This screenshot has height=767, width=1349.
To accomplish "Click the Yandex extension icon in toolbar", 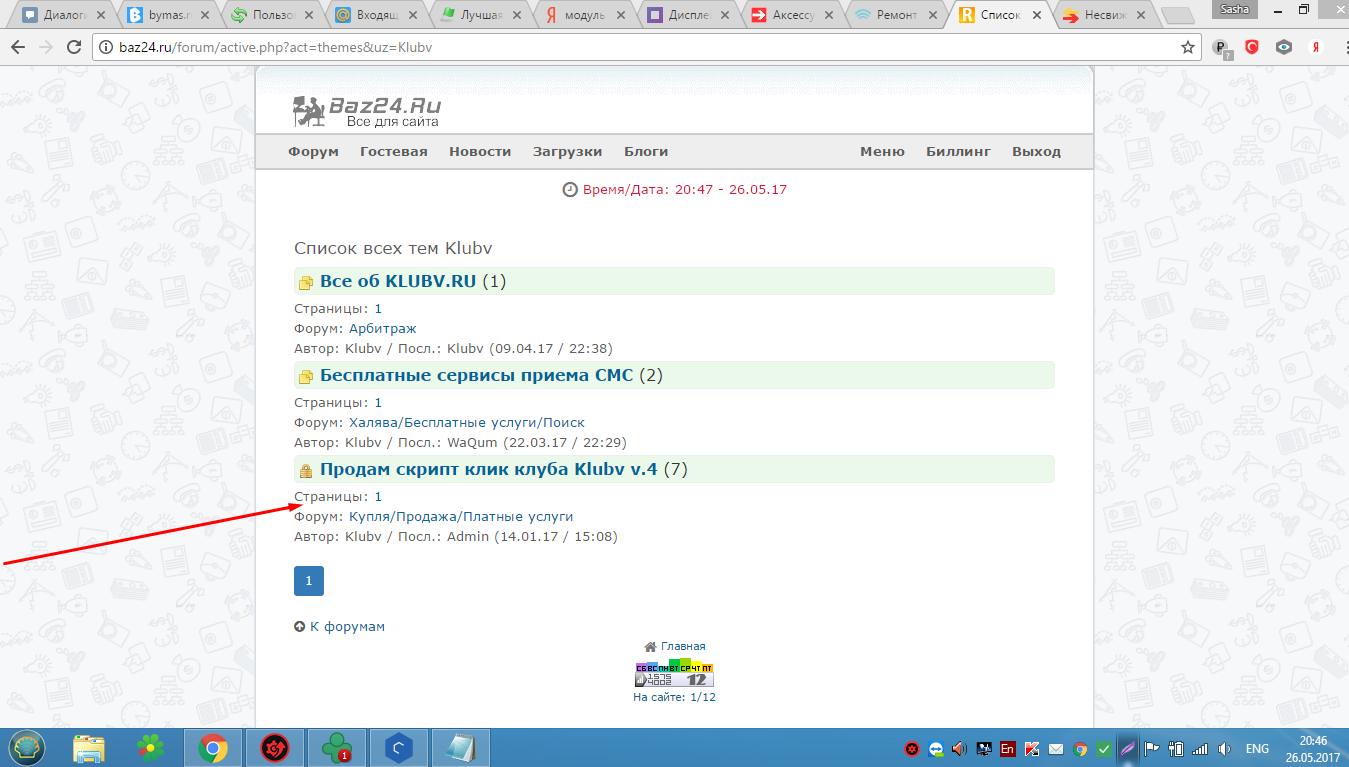I will click(x=1317, y=47).
